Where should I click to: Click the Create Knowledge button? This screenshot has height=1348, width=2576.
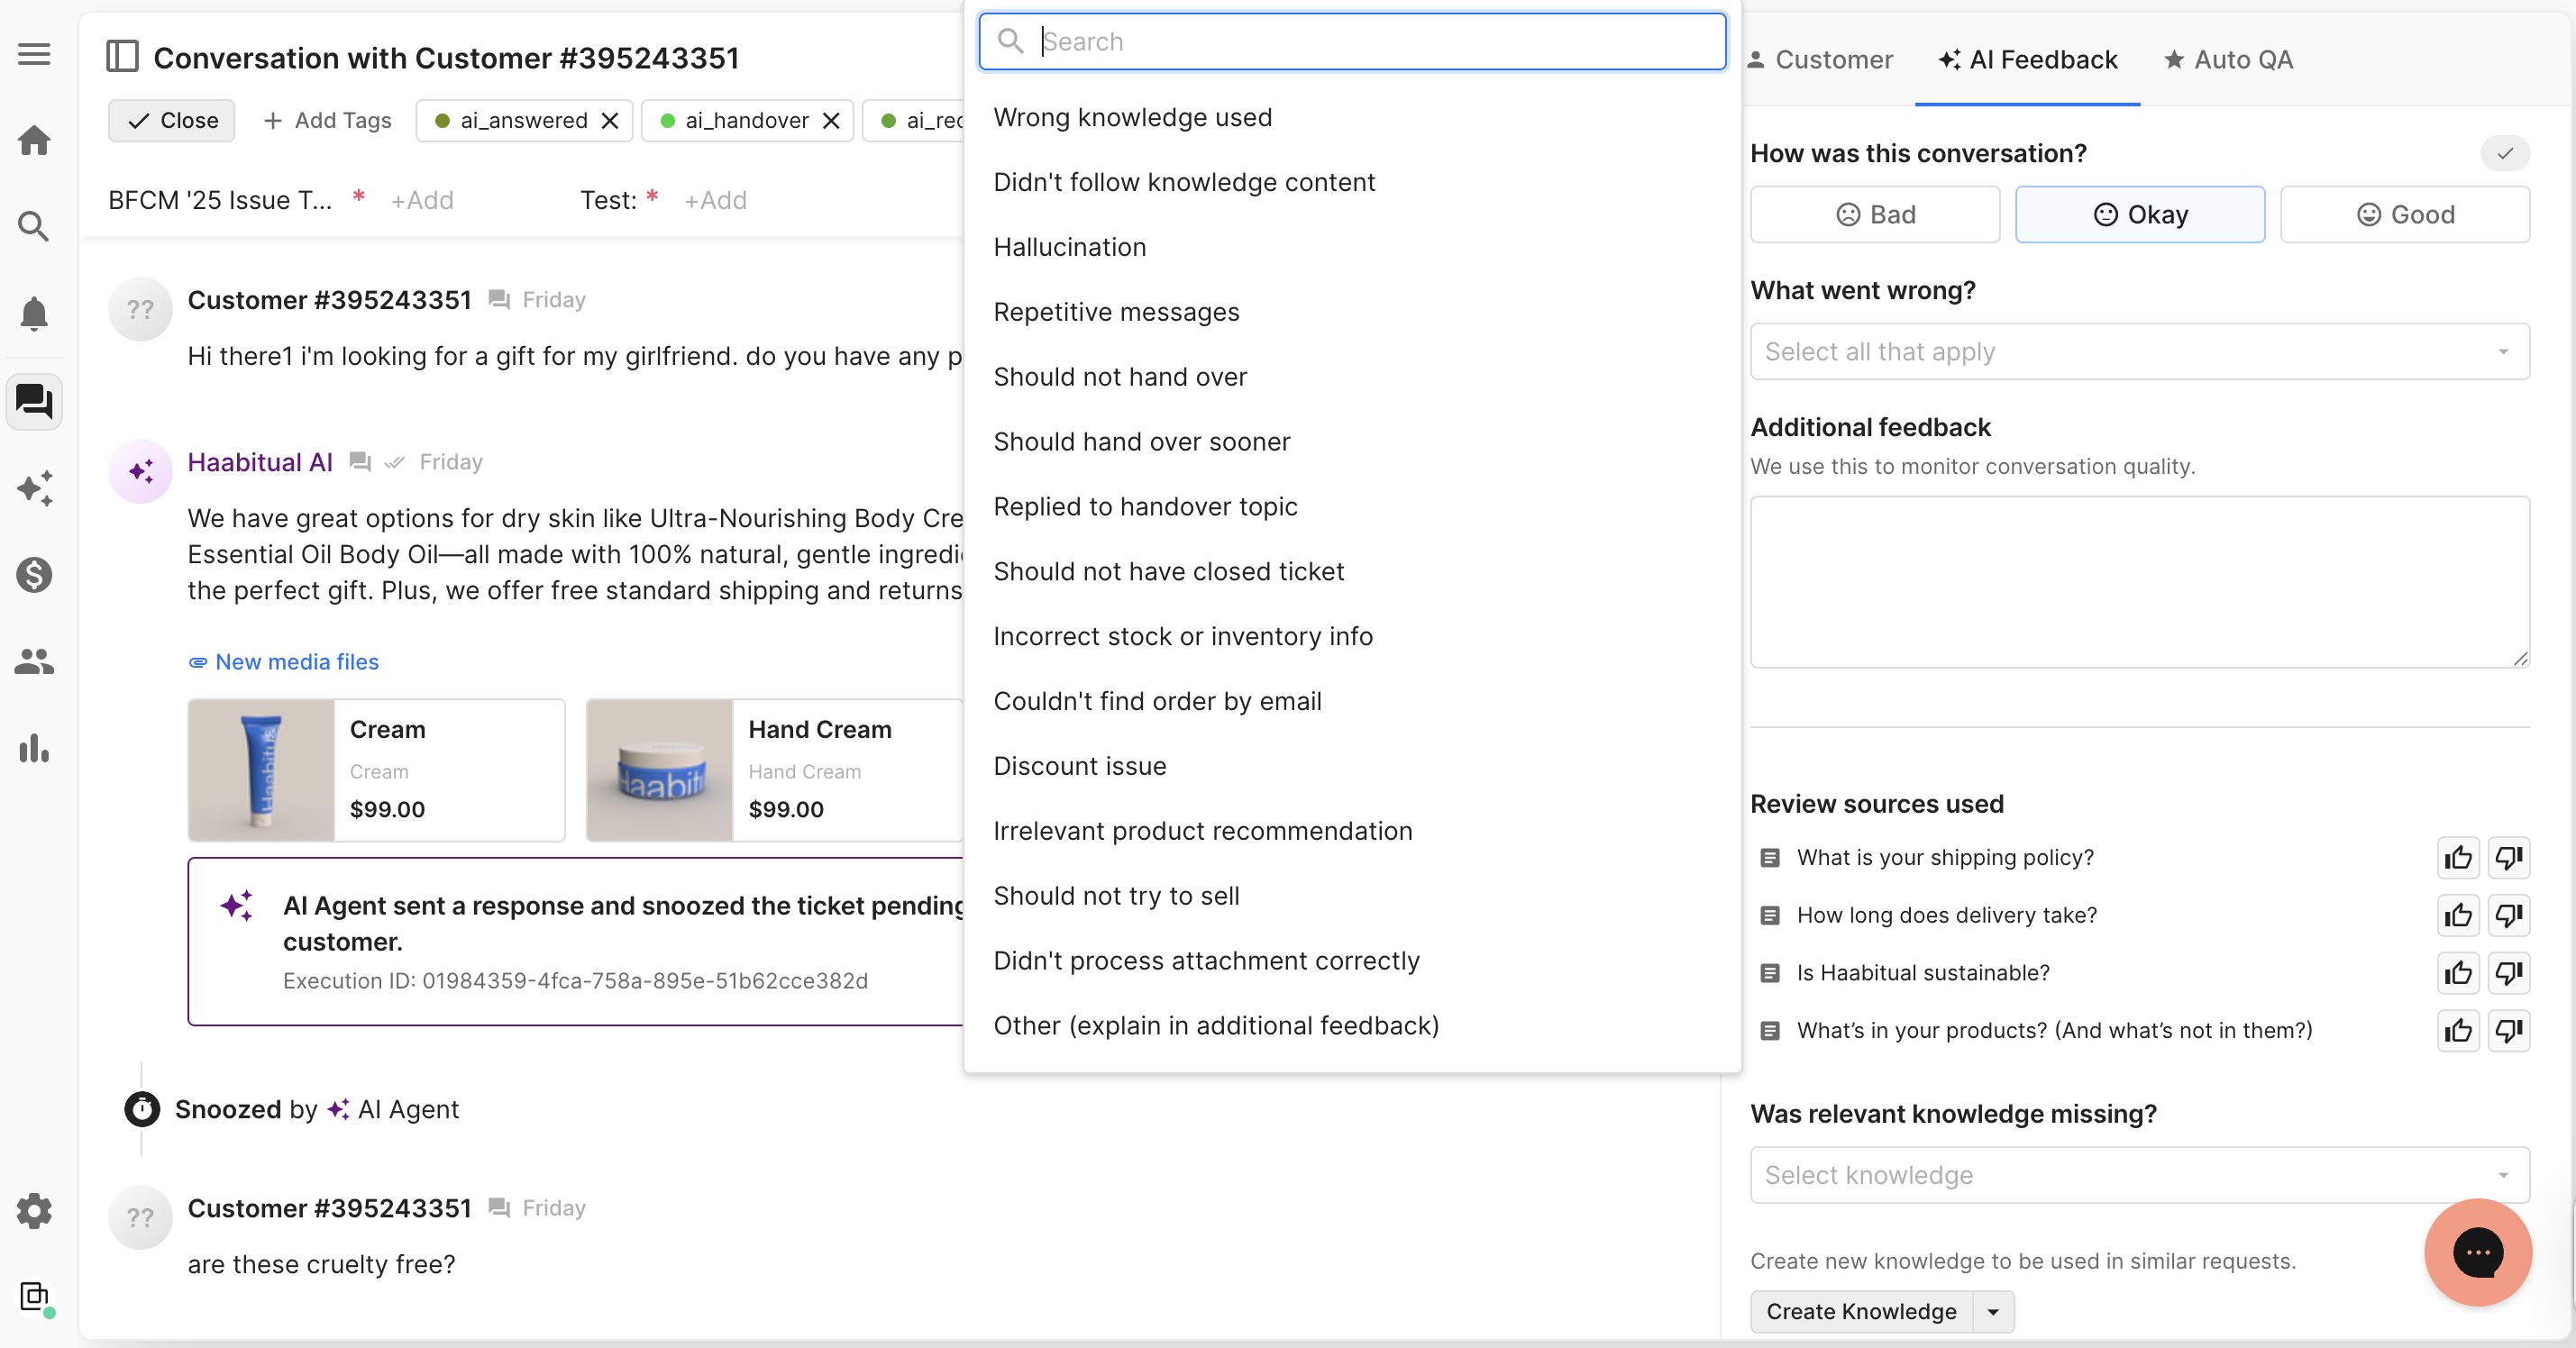(1861, 1312)
